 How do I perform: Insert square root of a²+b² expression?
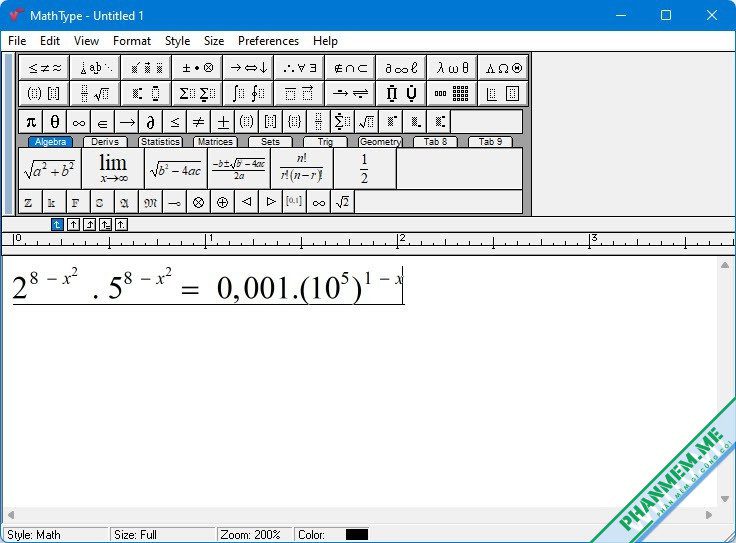tap(50, 169)
